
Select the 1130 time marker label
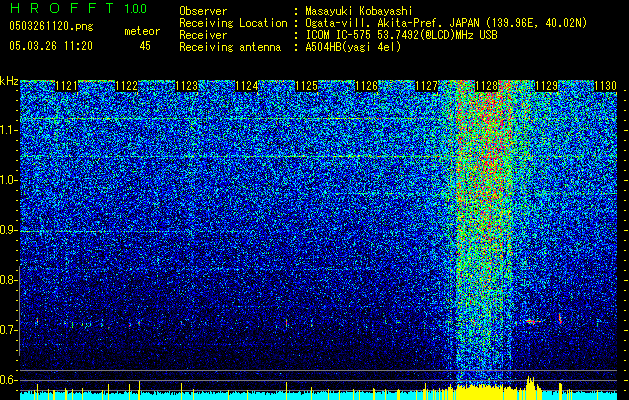pos(605,86)
